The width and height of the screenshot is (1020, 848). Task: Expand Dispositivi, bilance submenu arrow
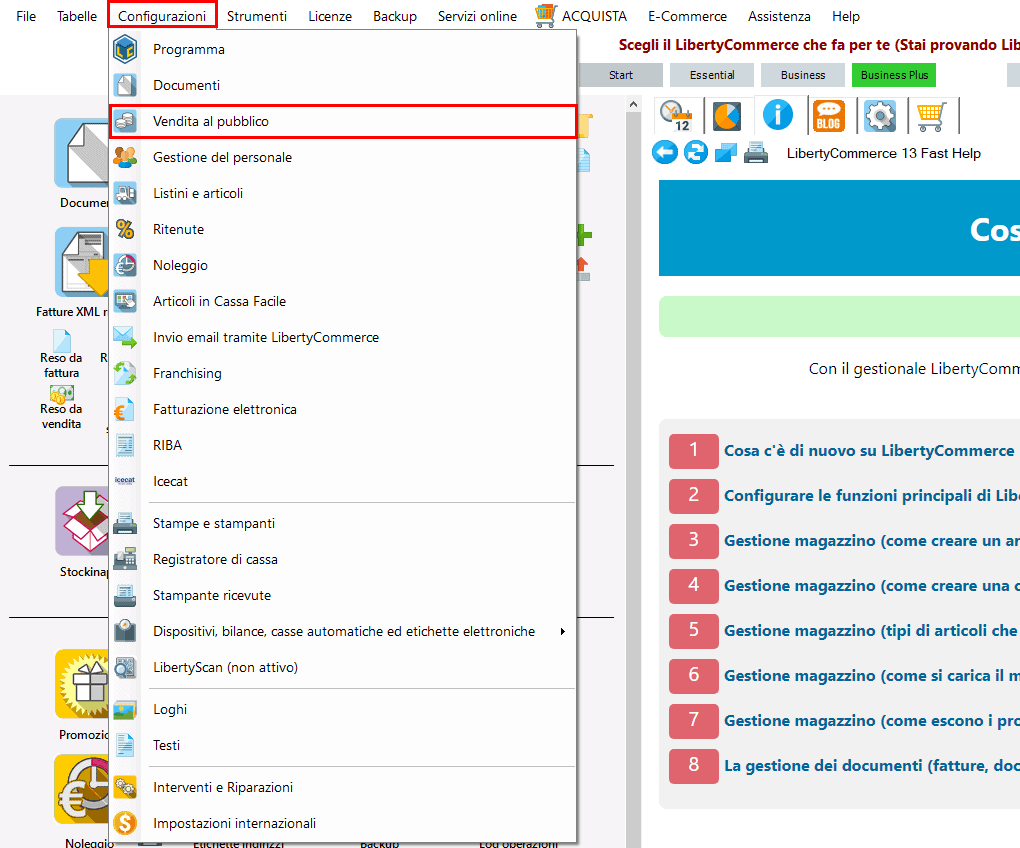[563, 631]
